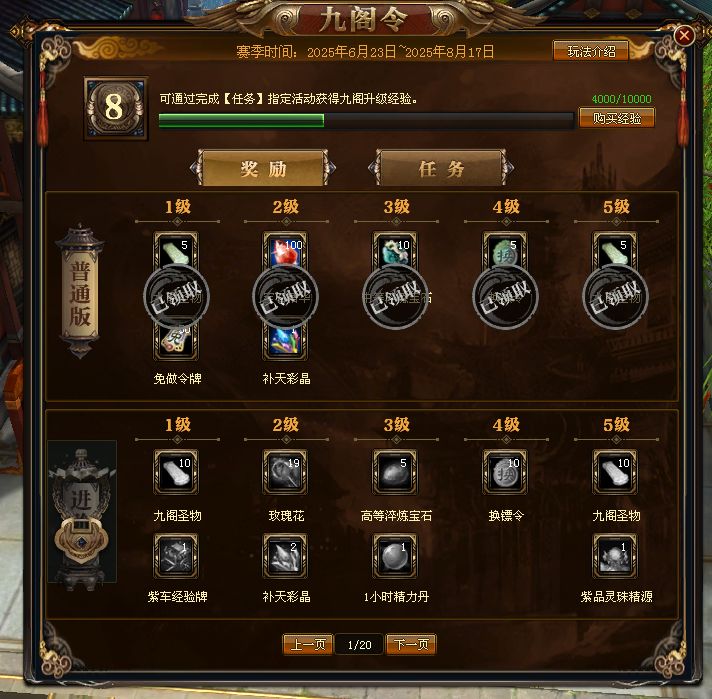Click the level 5 advanced 九阁圣物 icon
The width and height of the screenshot is (712, 699).
point(615,472)
